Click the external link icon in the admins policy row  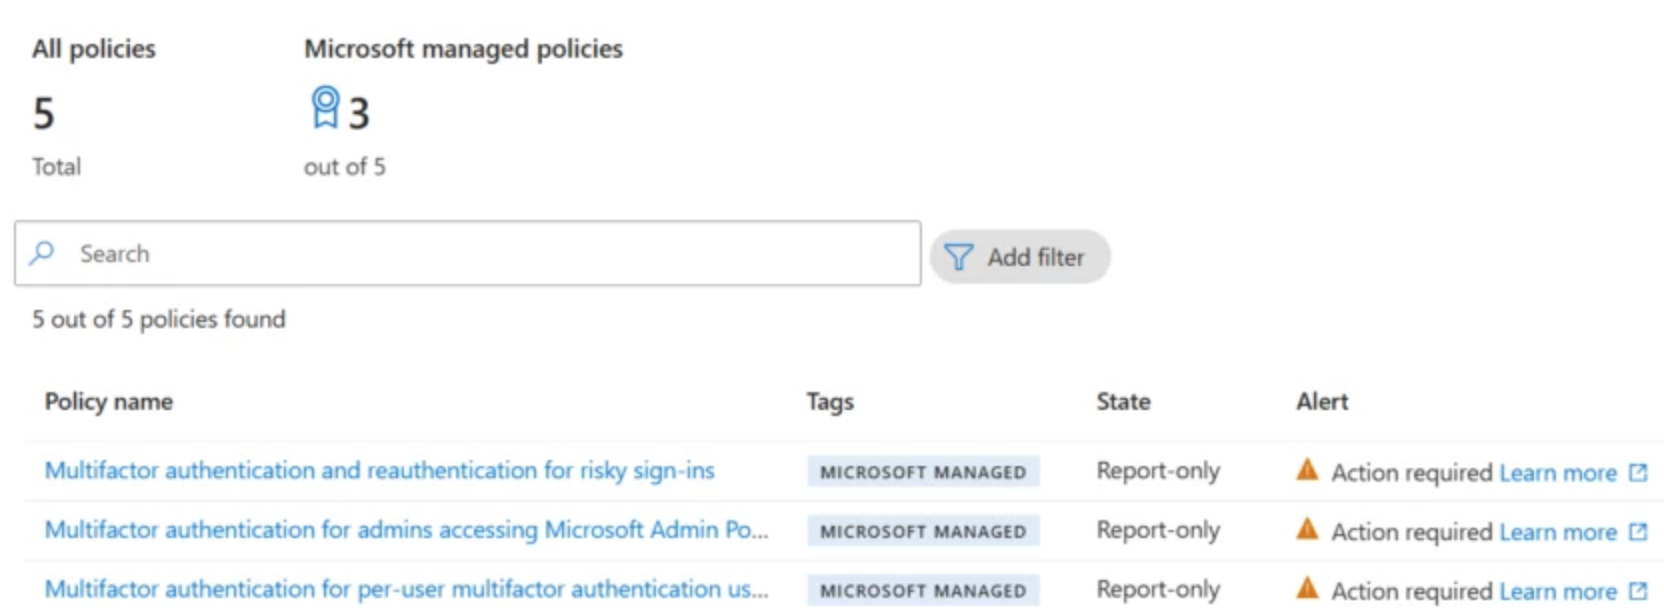(1638, 531)
